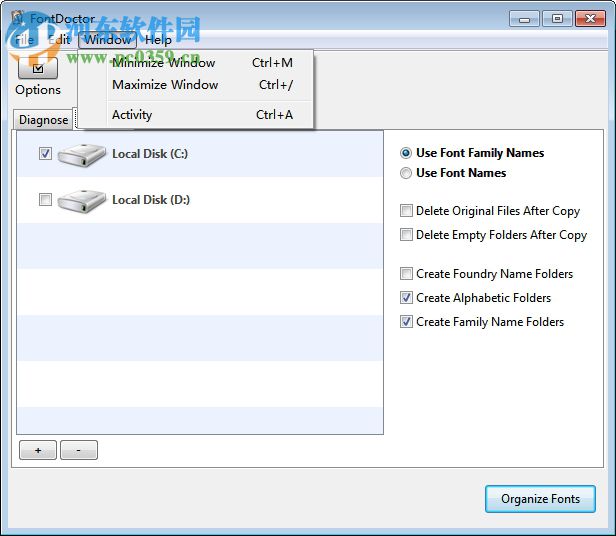Enable Delete Empty Folders After Copy
The width and height of the screenshot is (616, 536).
(406, 235)
